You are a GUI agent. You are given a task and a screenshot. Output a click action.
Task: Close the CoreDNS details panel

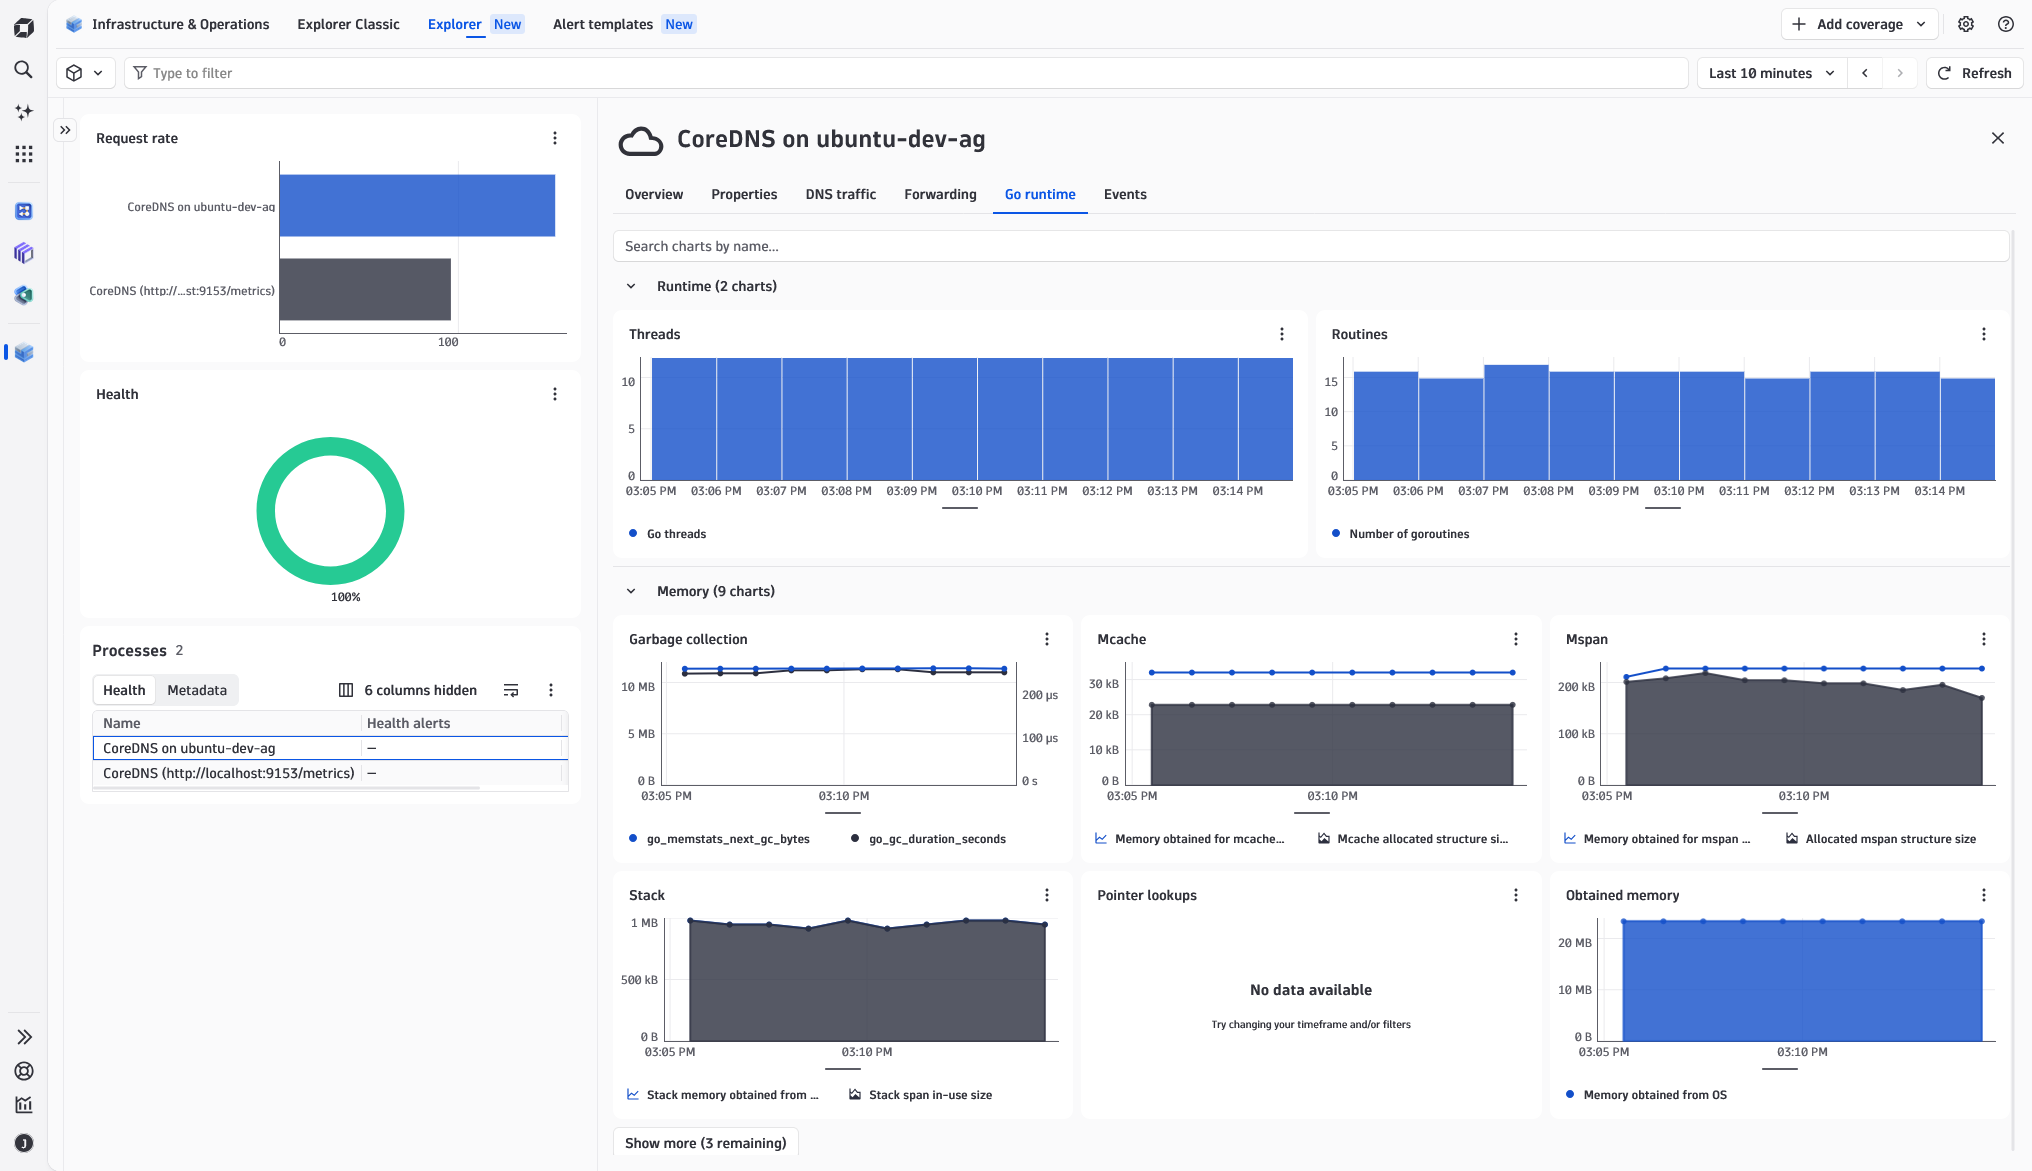click(1998, 138)
